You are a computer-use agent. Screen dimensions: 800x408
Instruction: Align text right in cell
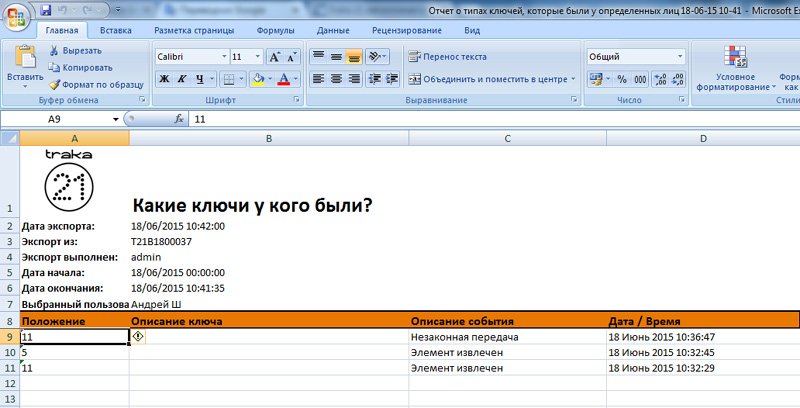point(354,79)
